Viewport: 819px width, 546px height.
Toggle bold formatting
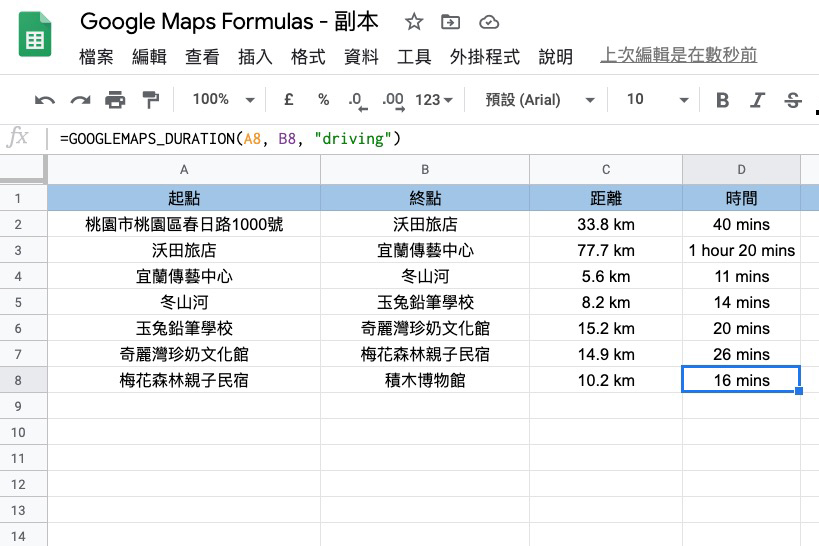point(722,100)
